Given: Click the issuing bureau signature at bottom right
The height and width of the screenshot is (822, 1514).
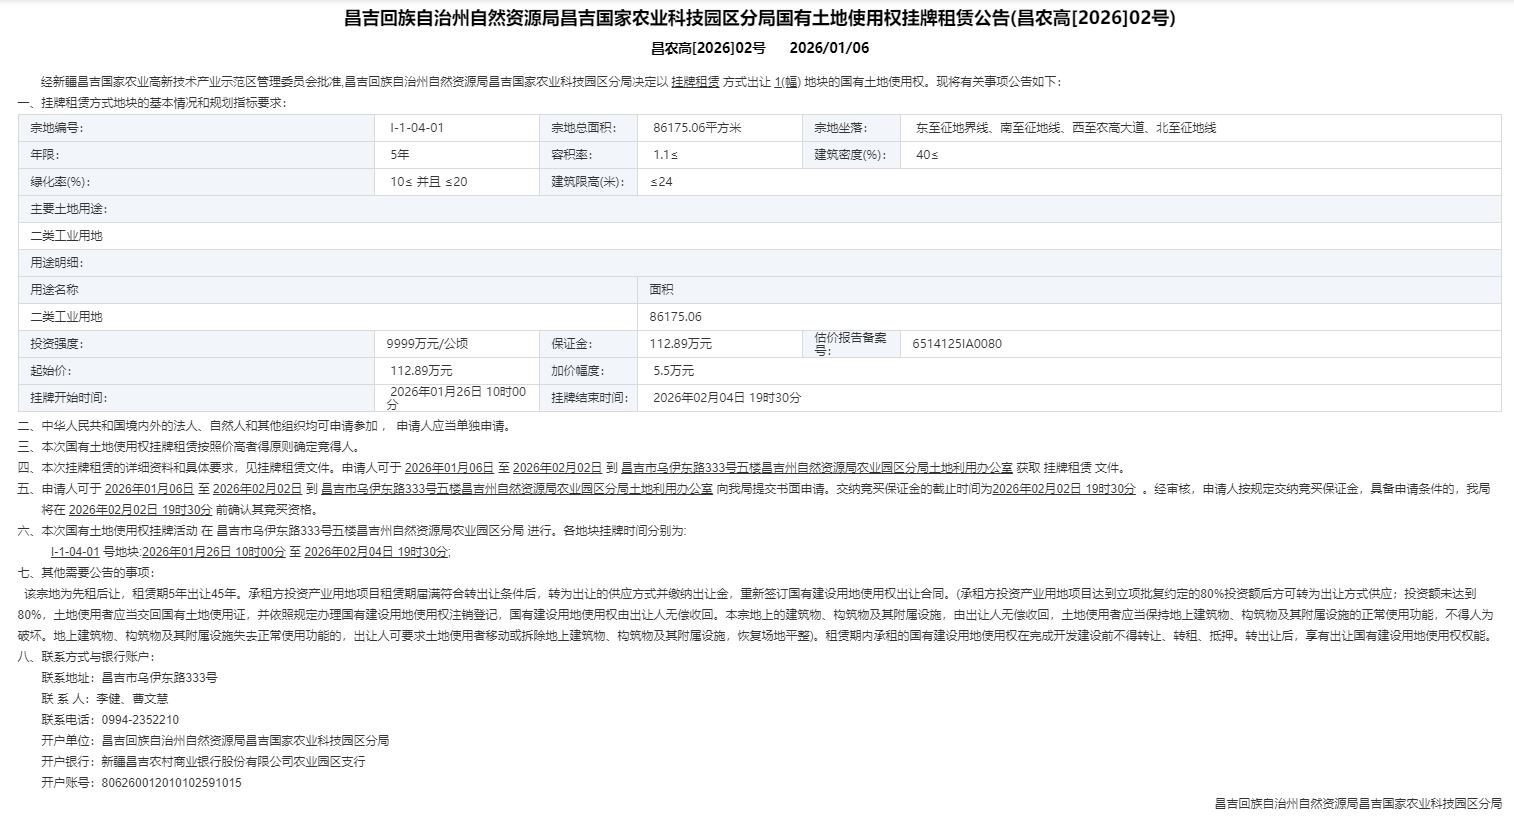Looking at the screenshot, I should (x=1357, y=804).
